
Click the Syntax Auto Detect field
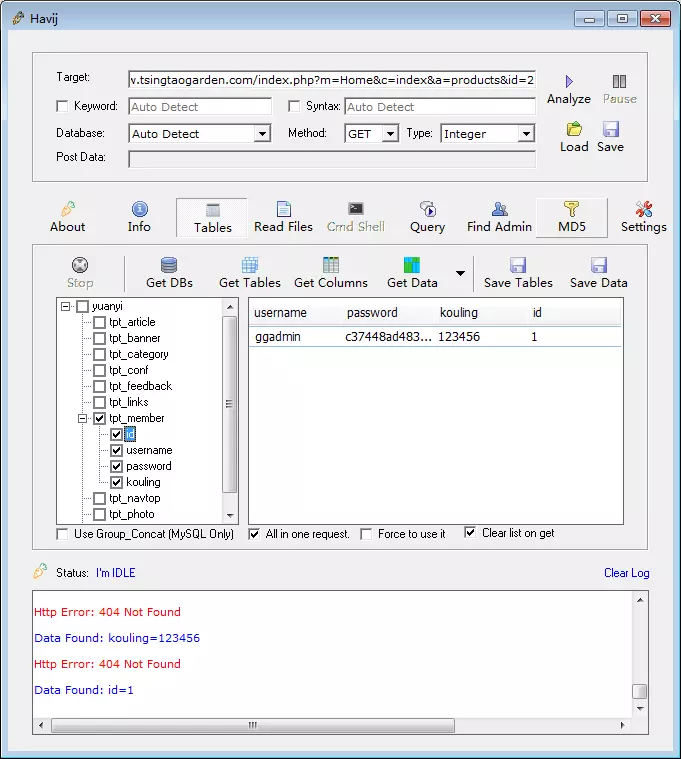point(440,106)
